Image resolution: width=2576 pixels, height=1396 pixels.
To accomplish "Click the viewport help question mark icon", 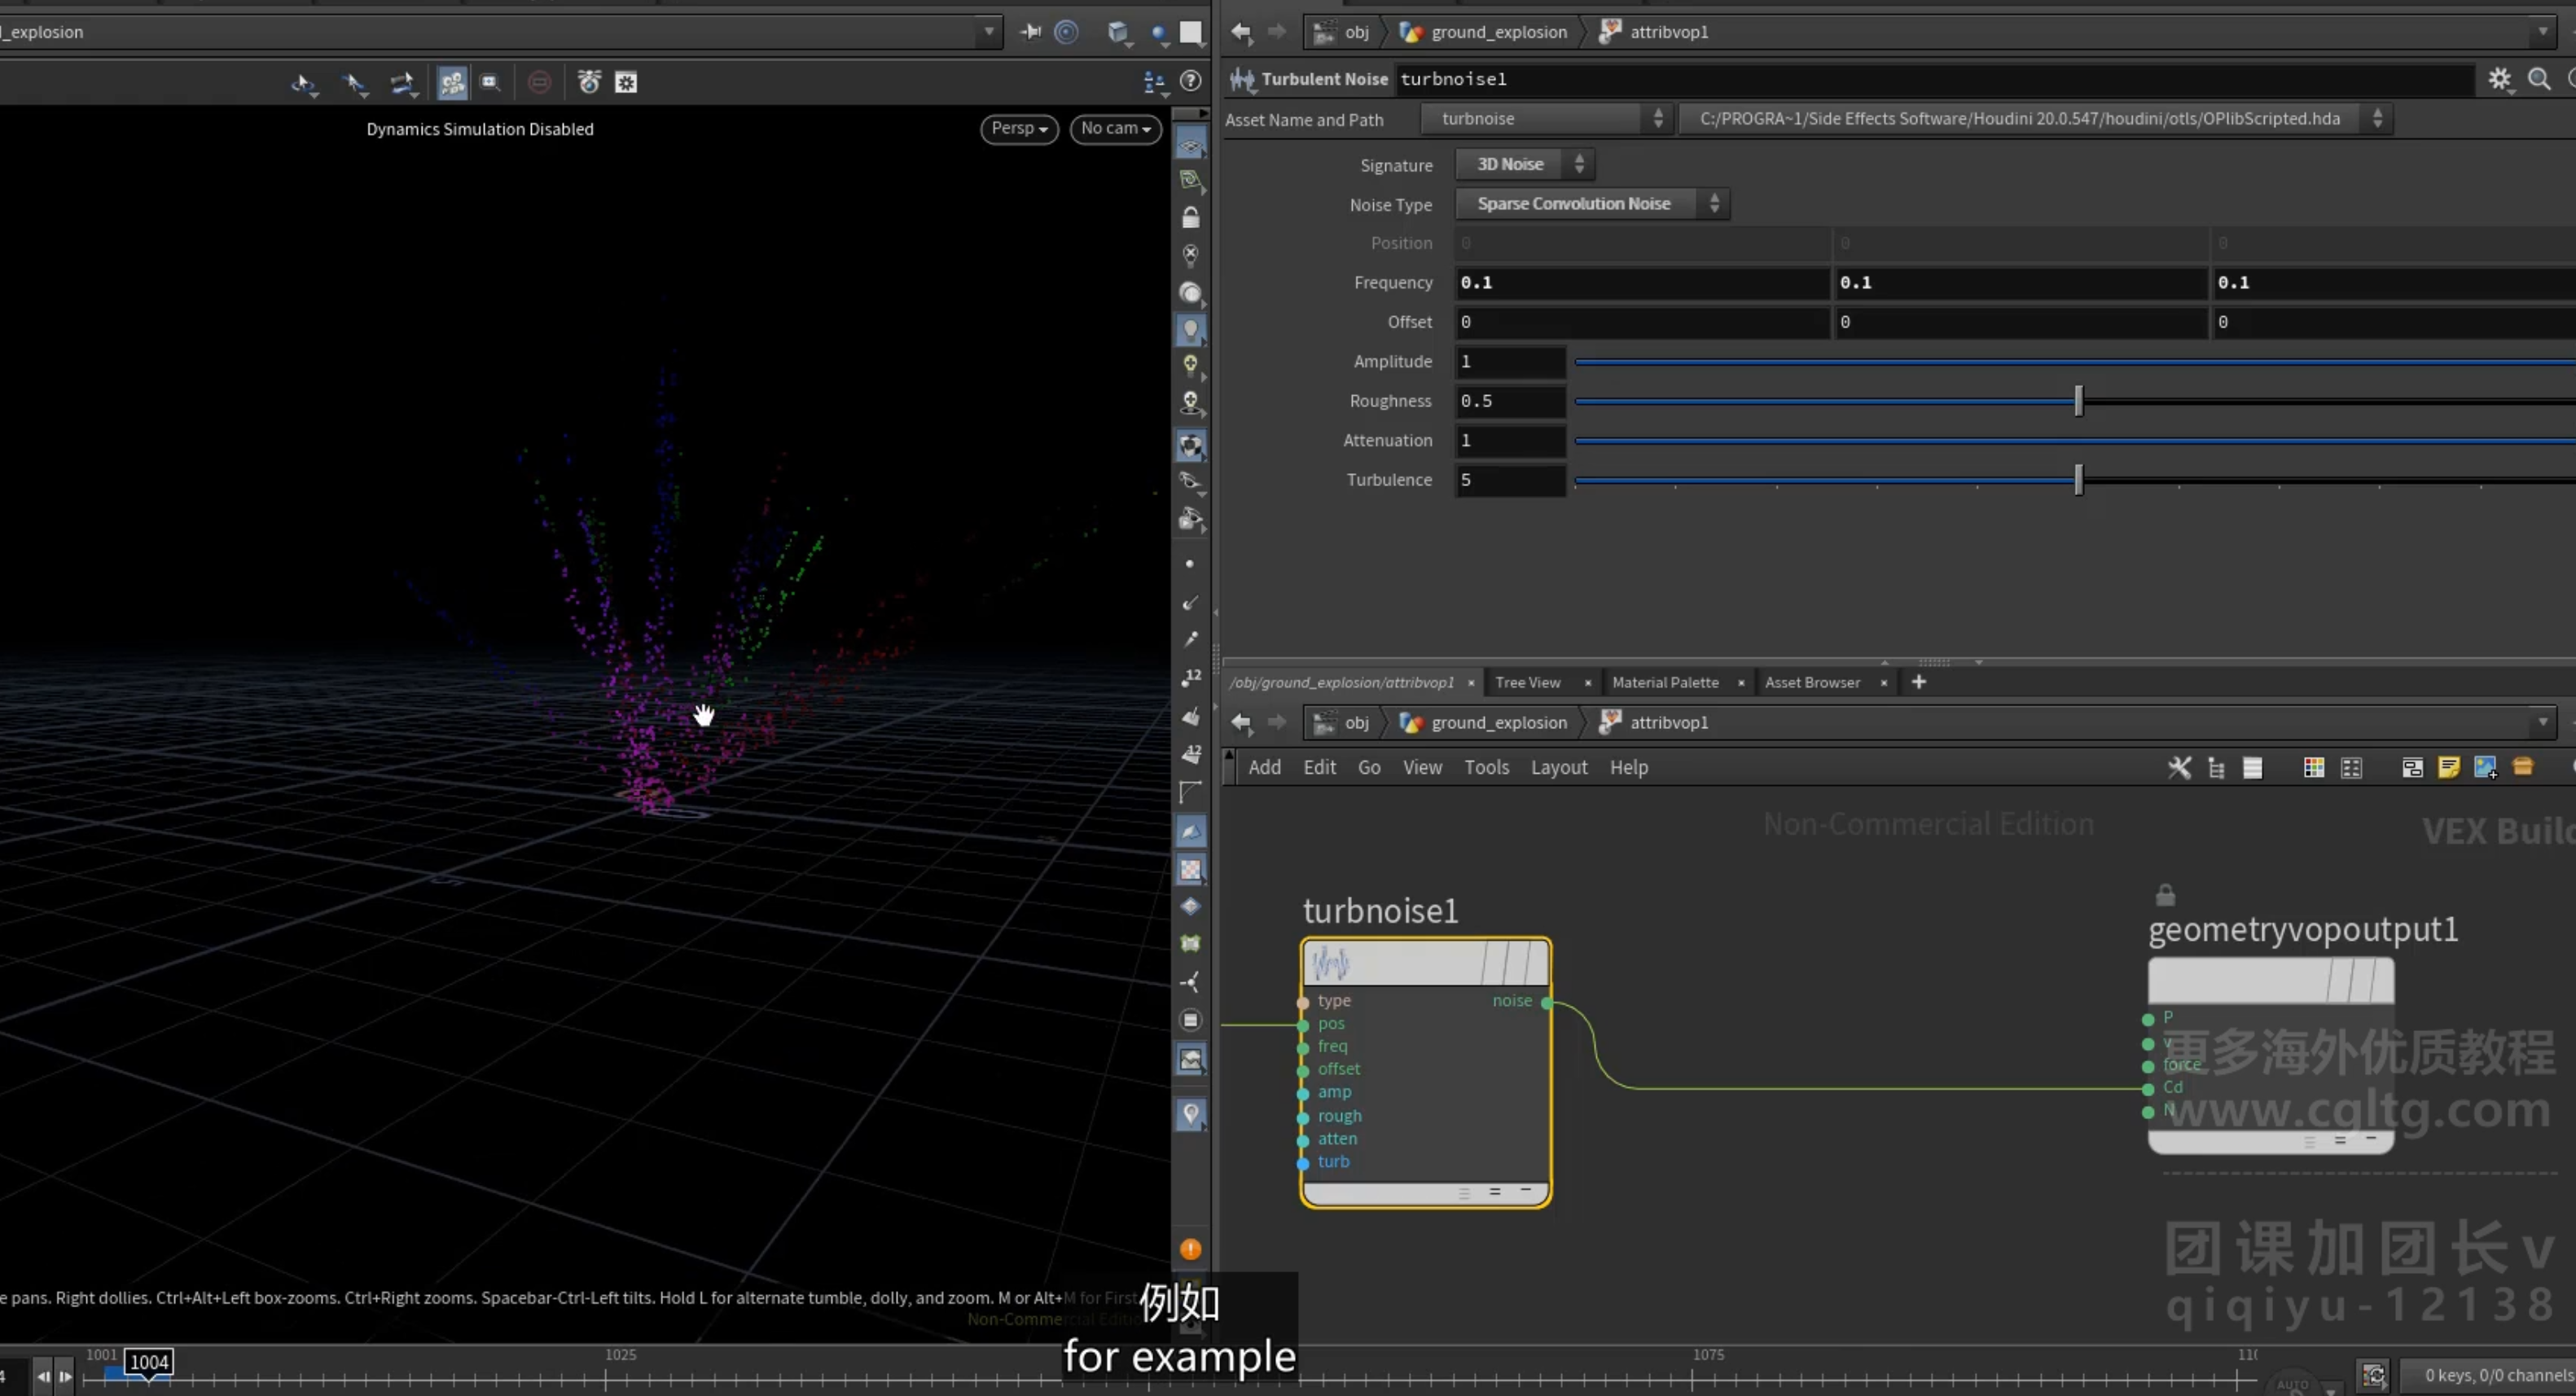I will [1190, 81].
